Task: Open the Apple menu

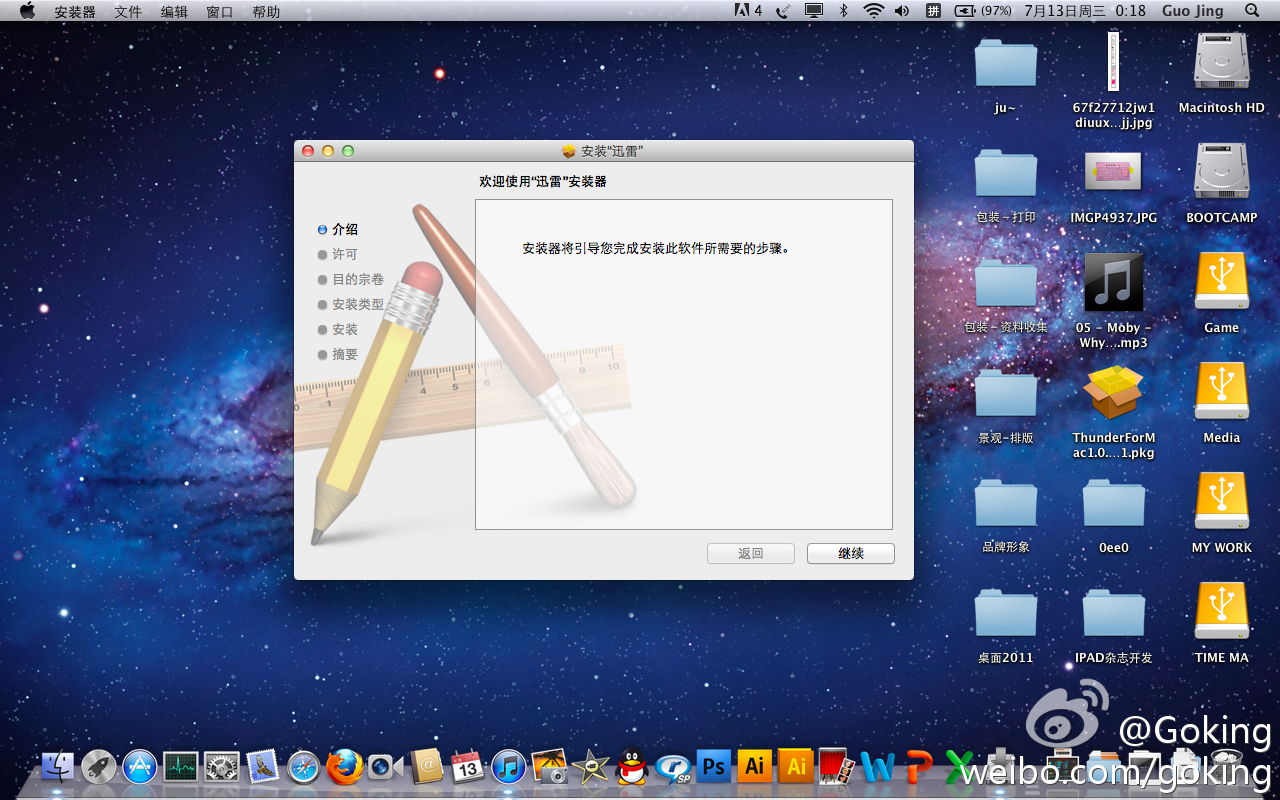Action: [27, 11]
